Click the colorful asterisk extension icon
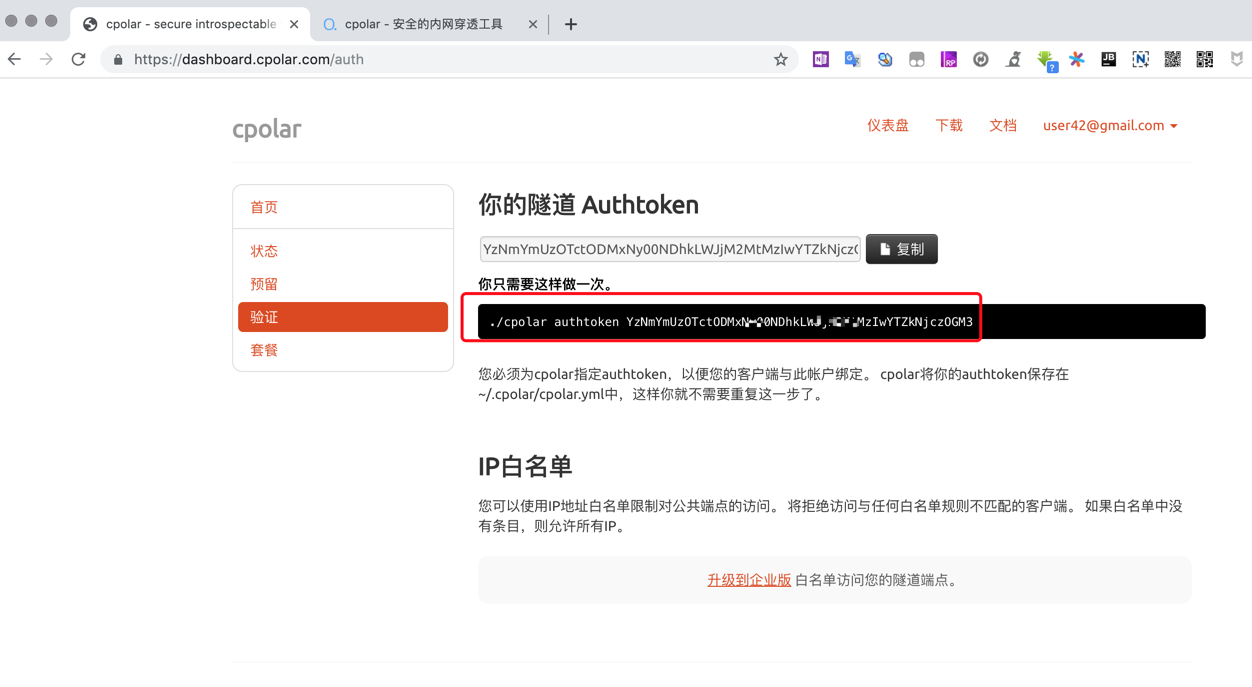This screenshot has width=1252, height=687. tap(1076, 60)
